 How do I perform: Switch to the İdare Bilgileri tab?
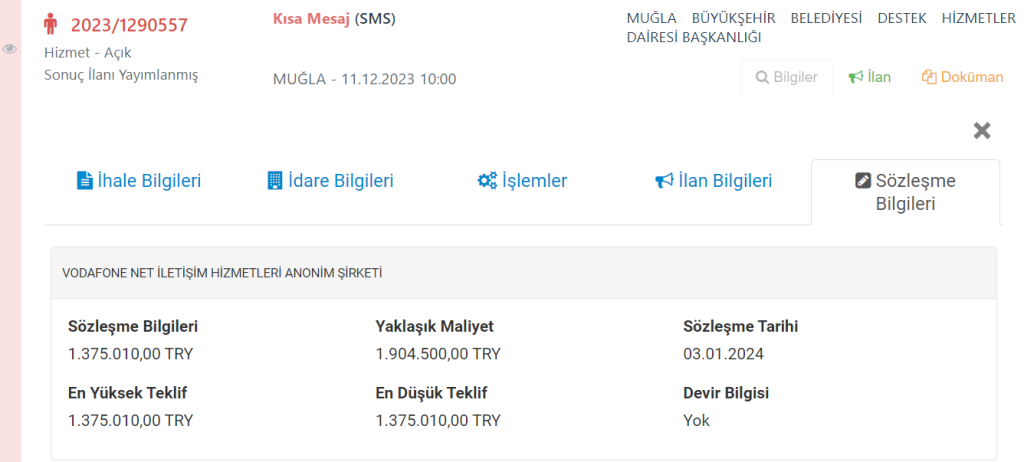pyautogui.click(x=331, y=181)
